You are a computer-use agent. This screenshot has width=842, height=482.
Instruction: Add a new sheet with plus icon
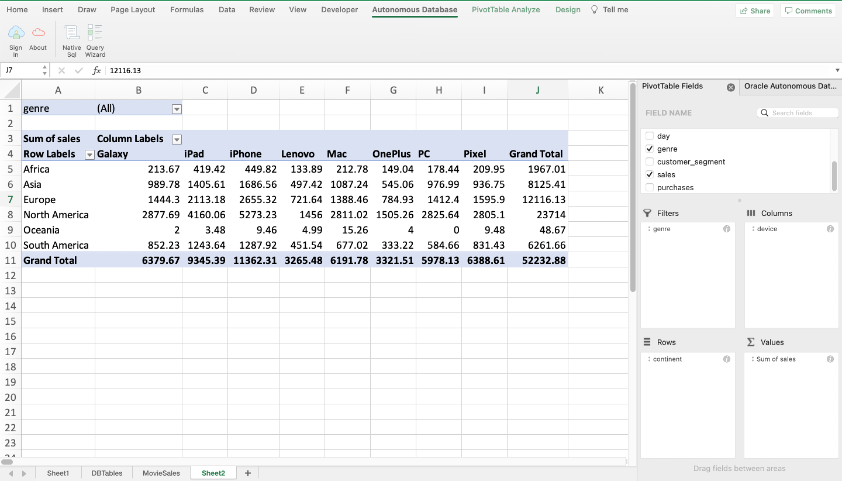click(248, 473)
